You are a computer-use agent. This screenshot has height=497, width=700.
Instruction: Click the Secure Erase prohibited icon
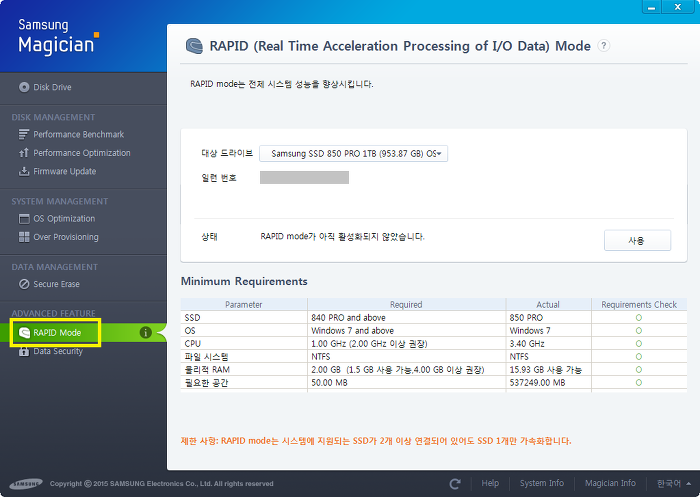[x=24, y=284]
